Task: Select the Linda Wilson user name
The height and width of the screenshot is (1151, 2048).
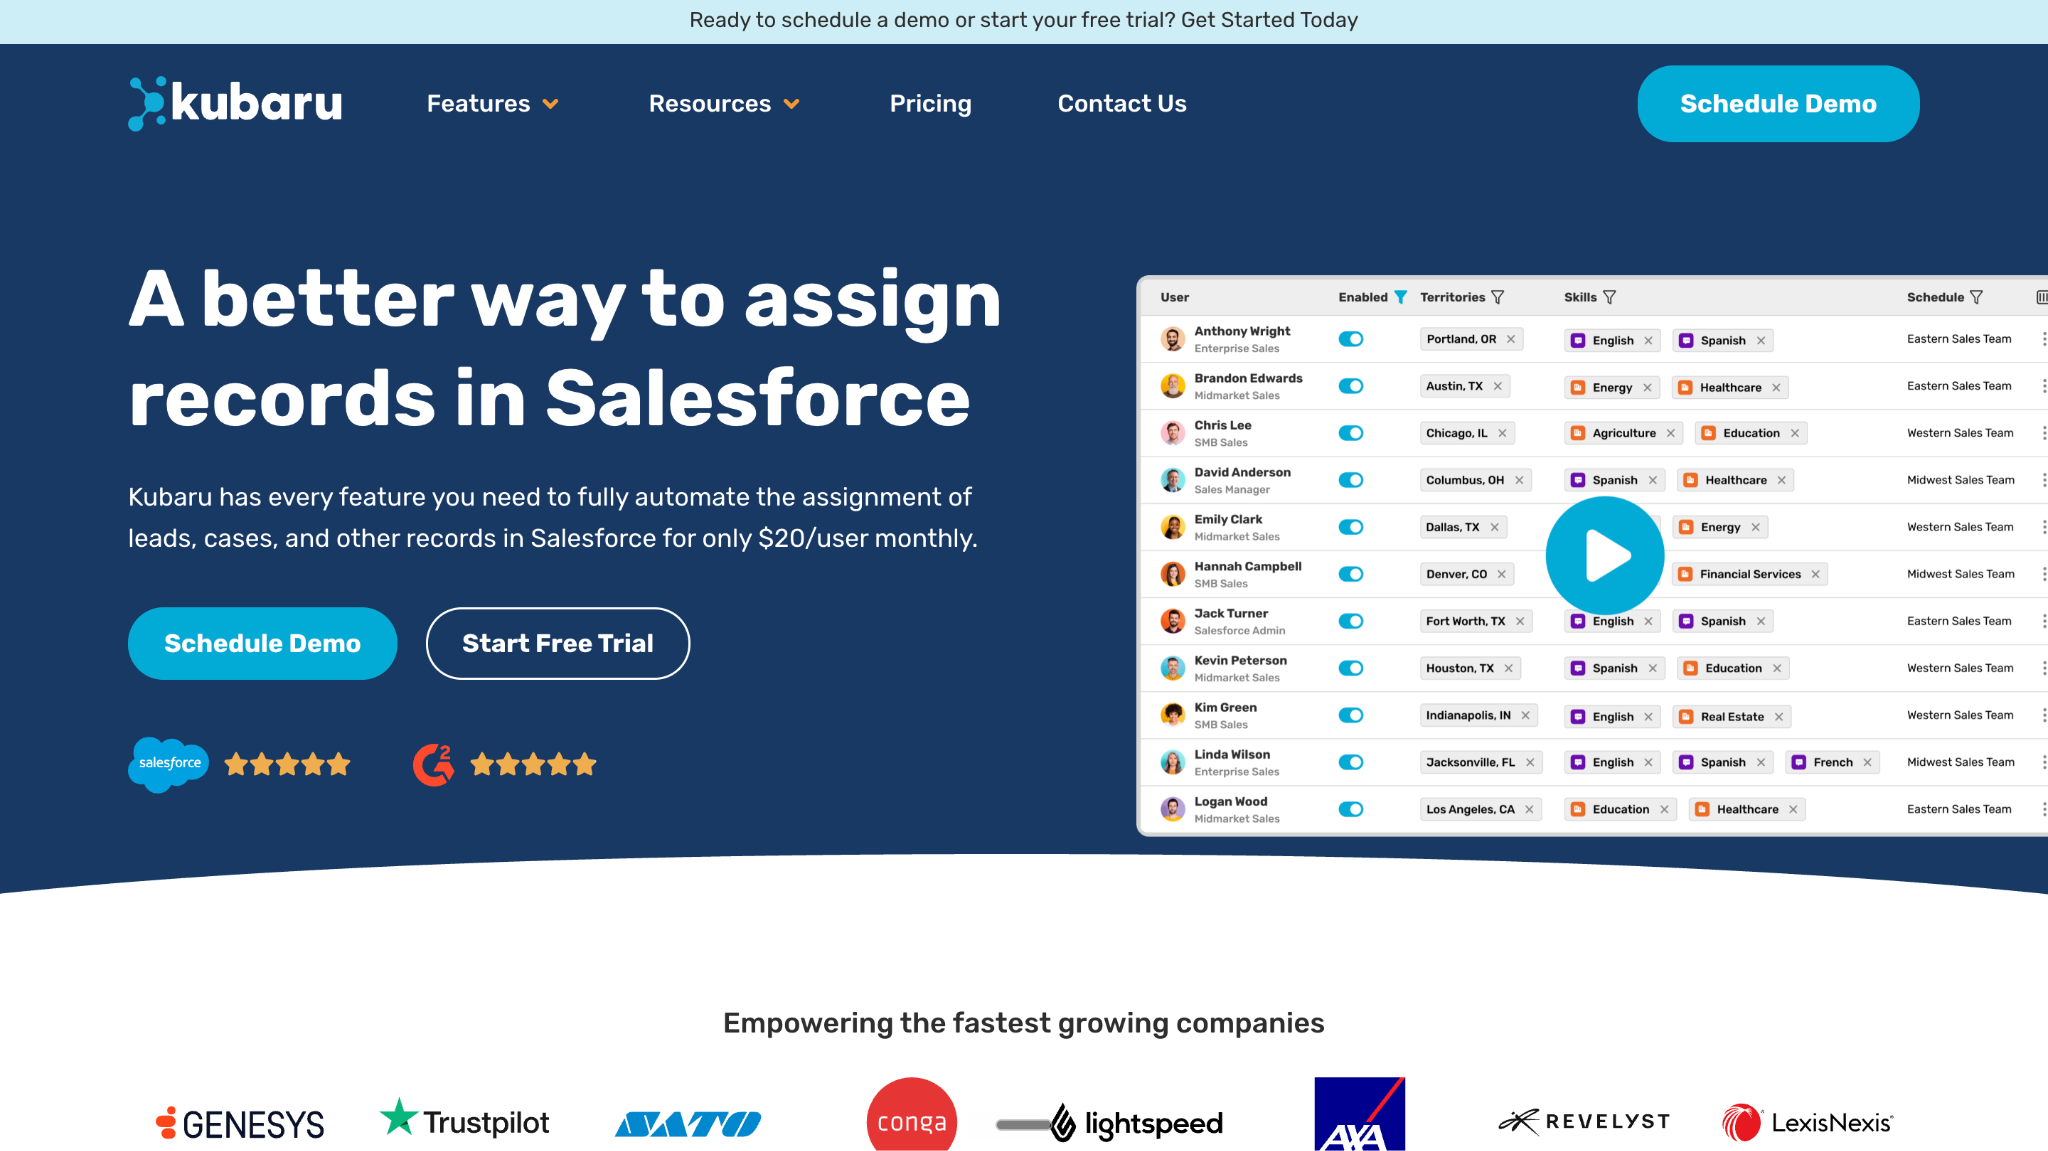Action: point(1232,754)
